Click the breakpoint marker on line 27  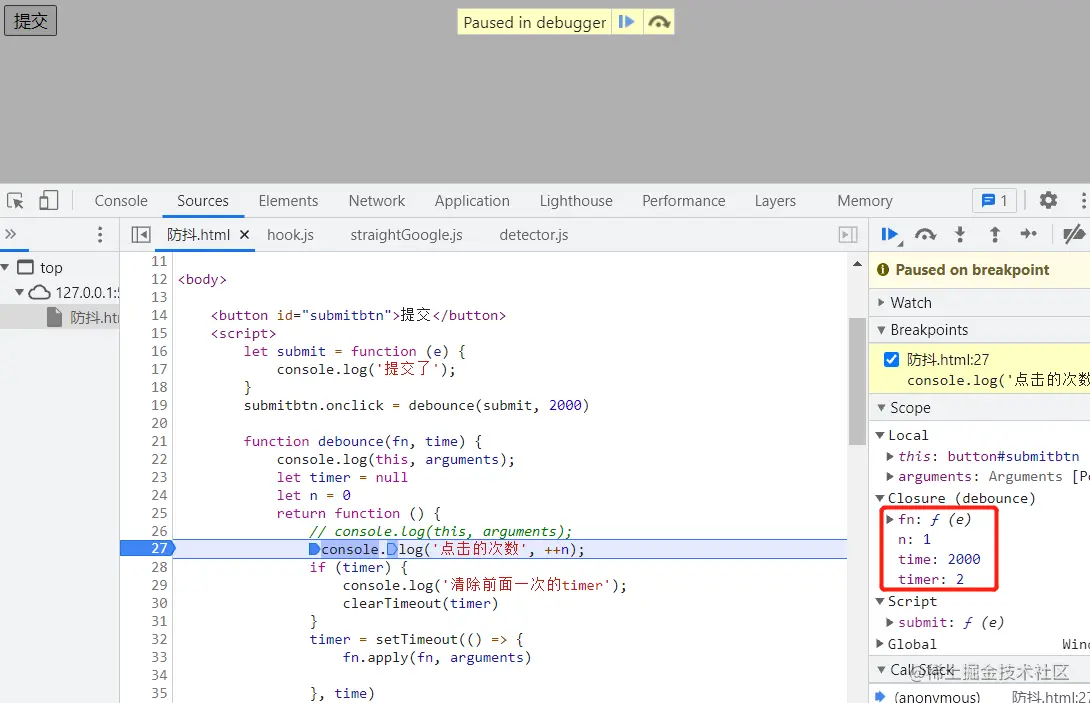point(147,549)
